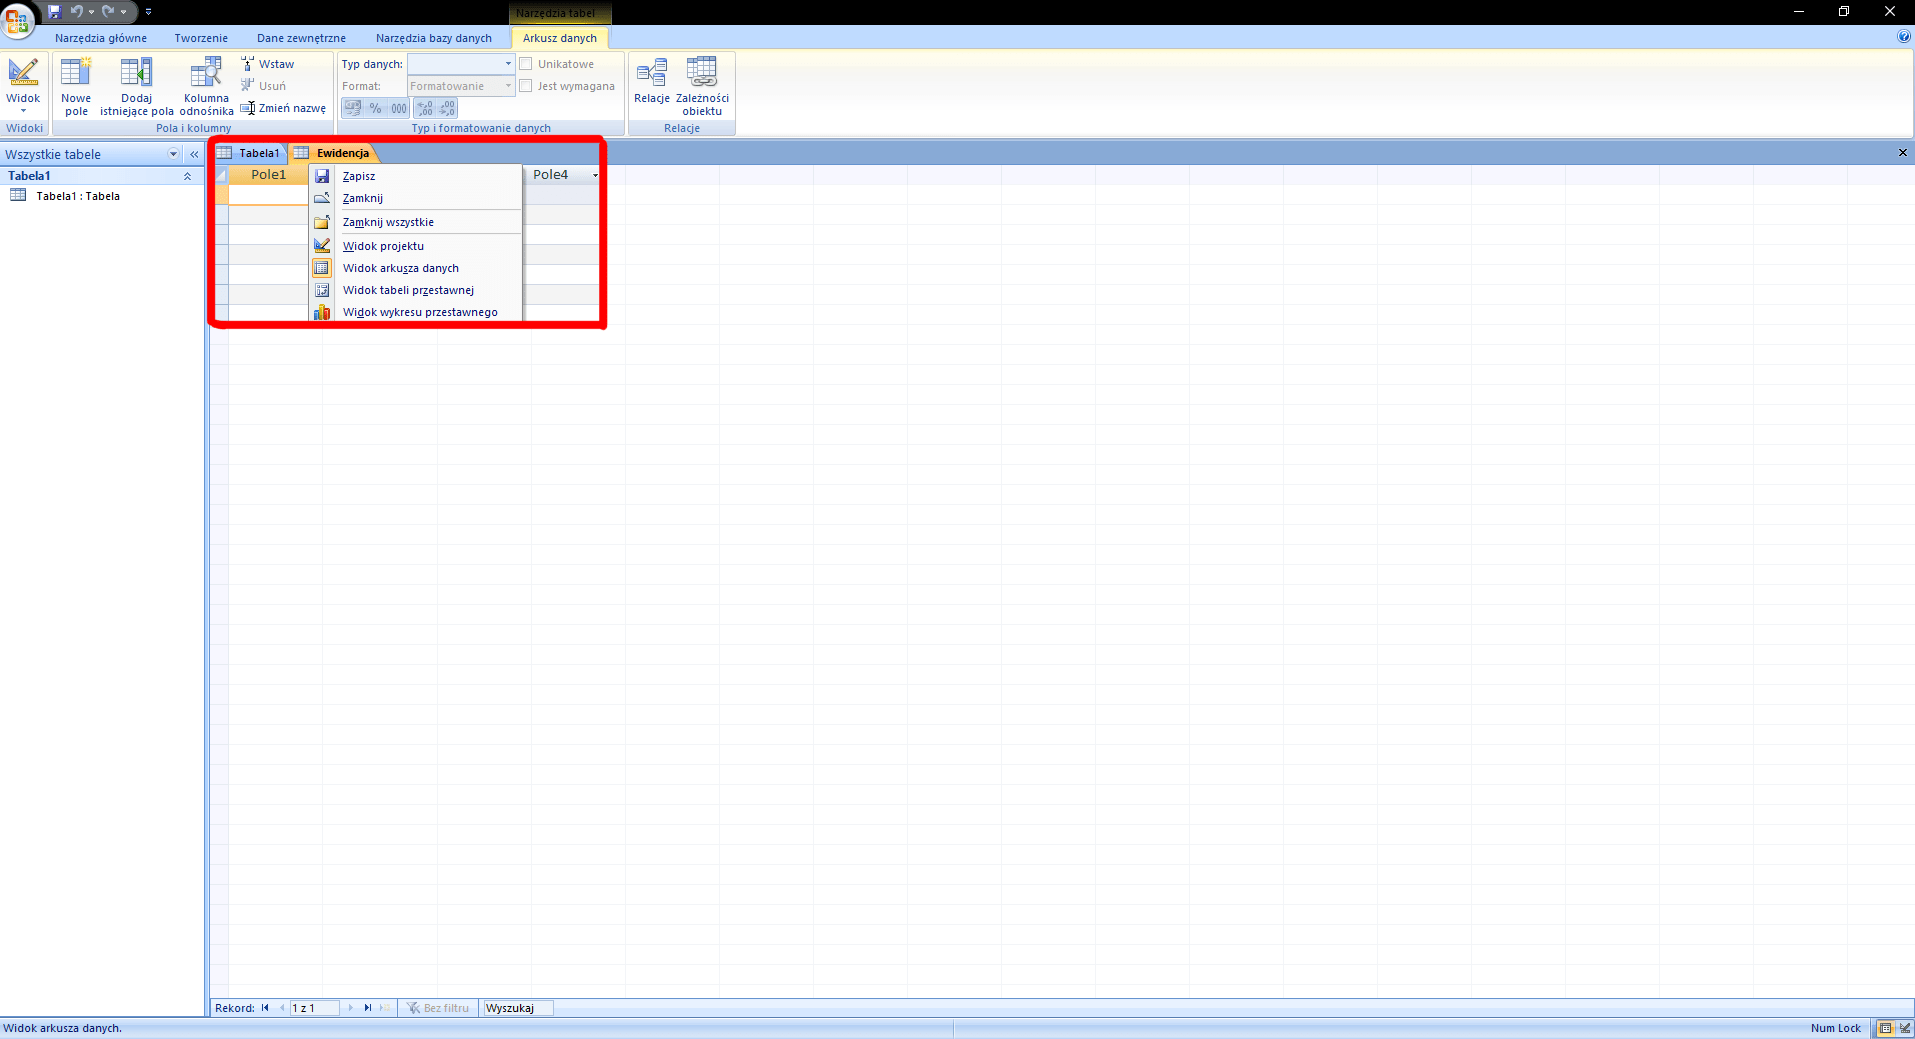
Task: Rename column with Zmień nazwę
Action: [x=283, y=108]
